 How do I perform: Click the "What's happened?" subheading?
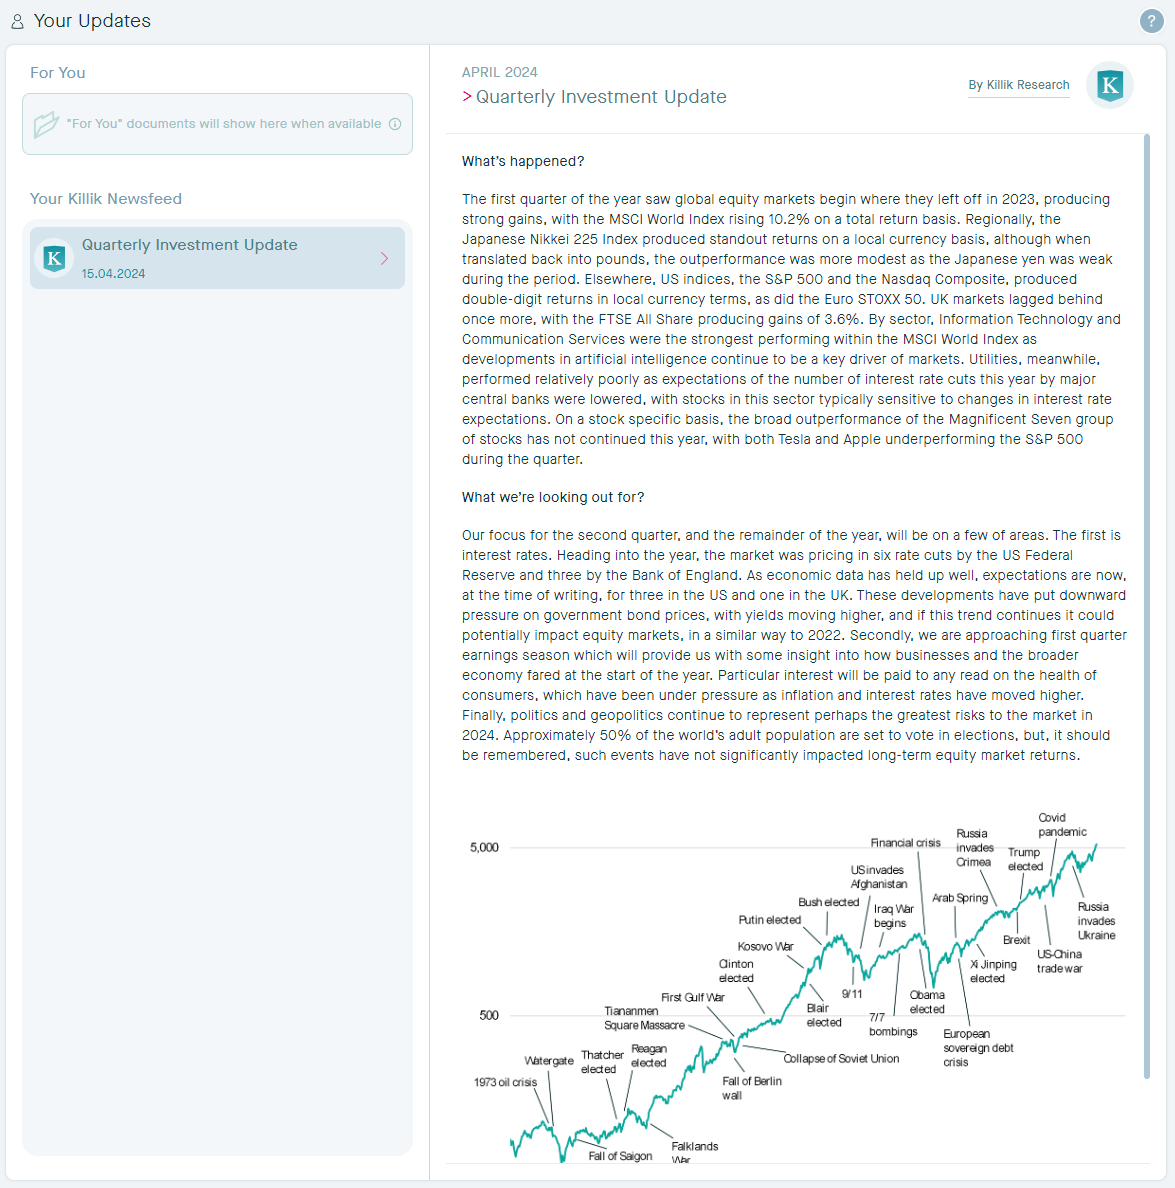pyautogui.click(x=523, y=161)
